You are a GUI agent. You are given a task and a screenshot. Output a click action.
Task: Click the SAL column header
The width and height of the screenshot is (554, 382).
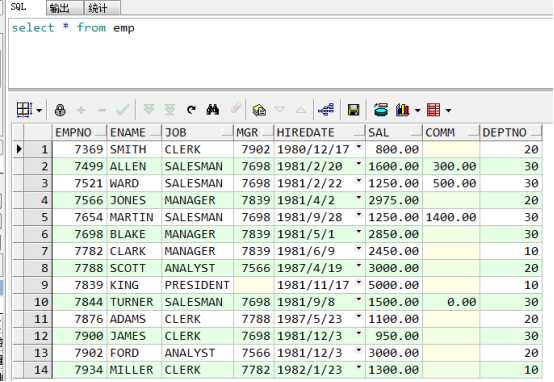click(x=394, y=132)
